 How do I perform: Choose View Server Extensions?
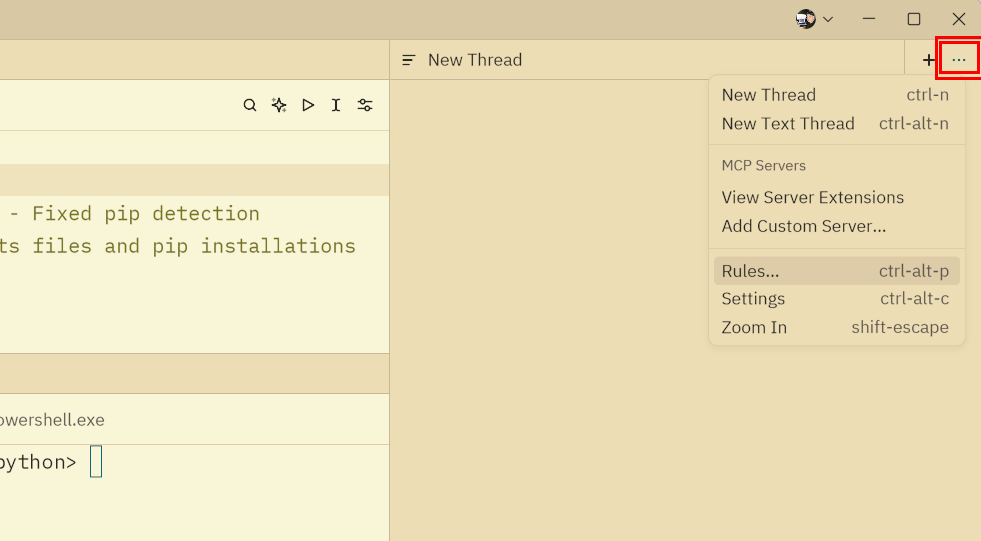pos(836,198)
